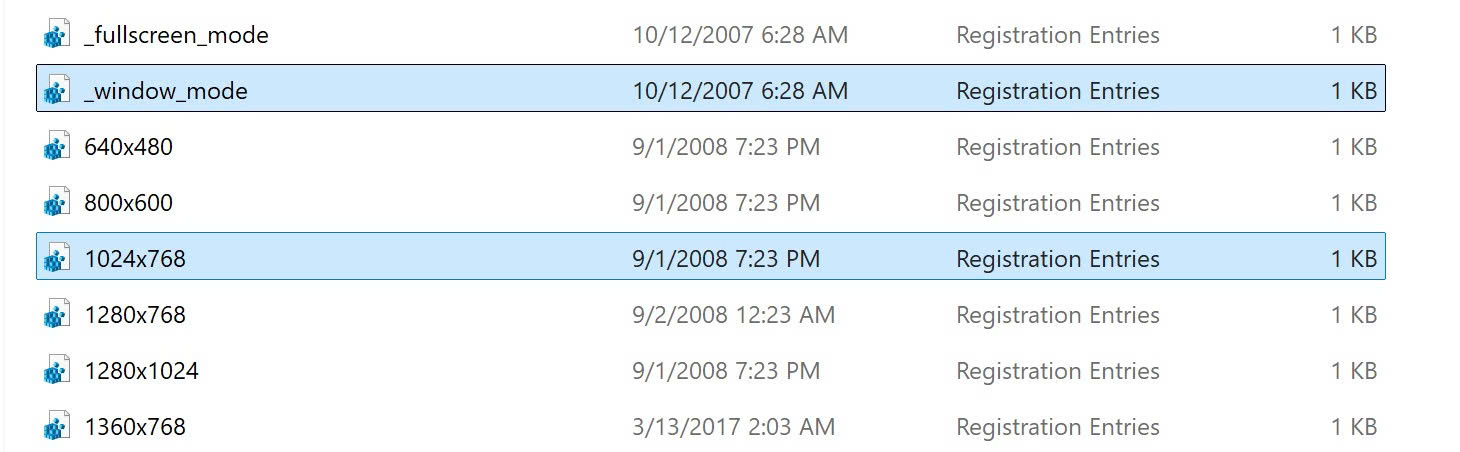Choose the 1280x768 file name
1460x452 pixels.
(x=136, y=315)
